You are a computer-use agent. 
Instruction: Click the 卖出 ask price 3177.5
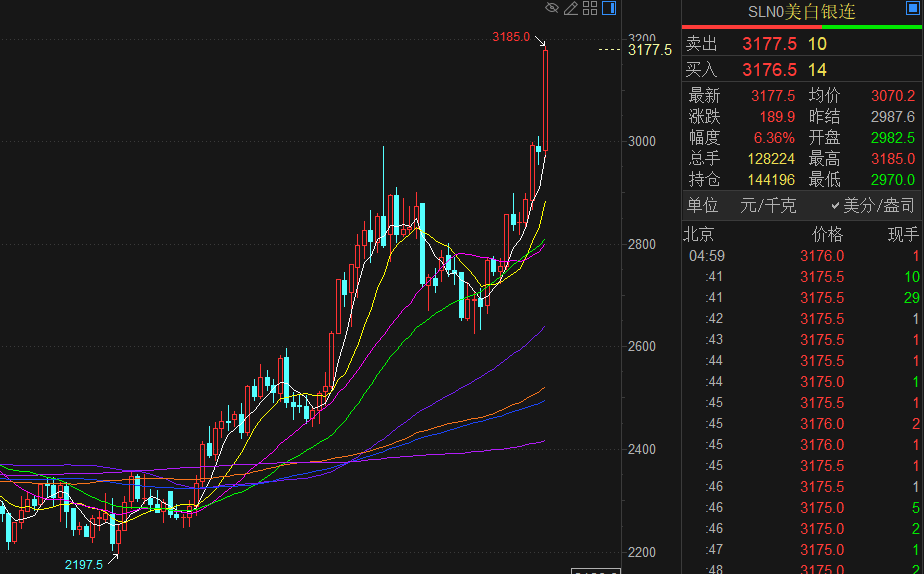click(x=769, y=44)
